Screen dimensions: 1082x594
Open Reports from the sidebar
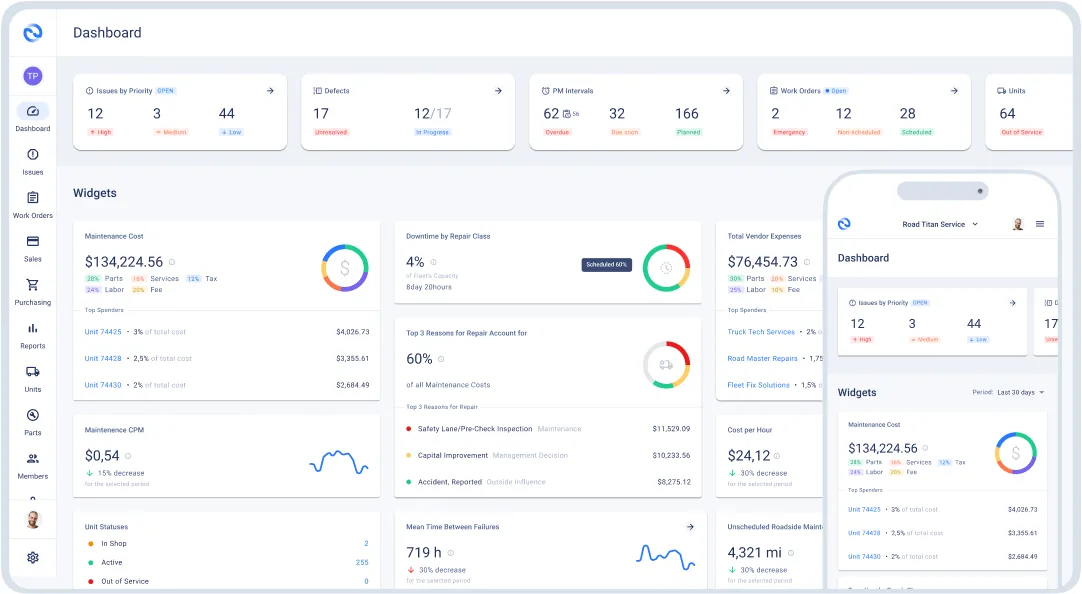point(32,335)
